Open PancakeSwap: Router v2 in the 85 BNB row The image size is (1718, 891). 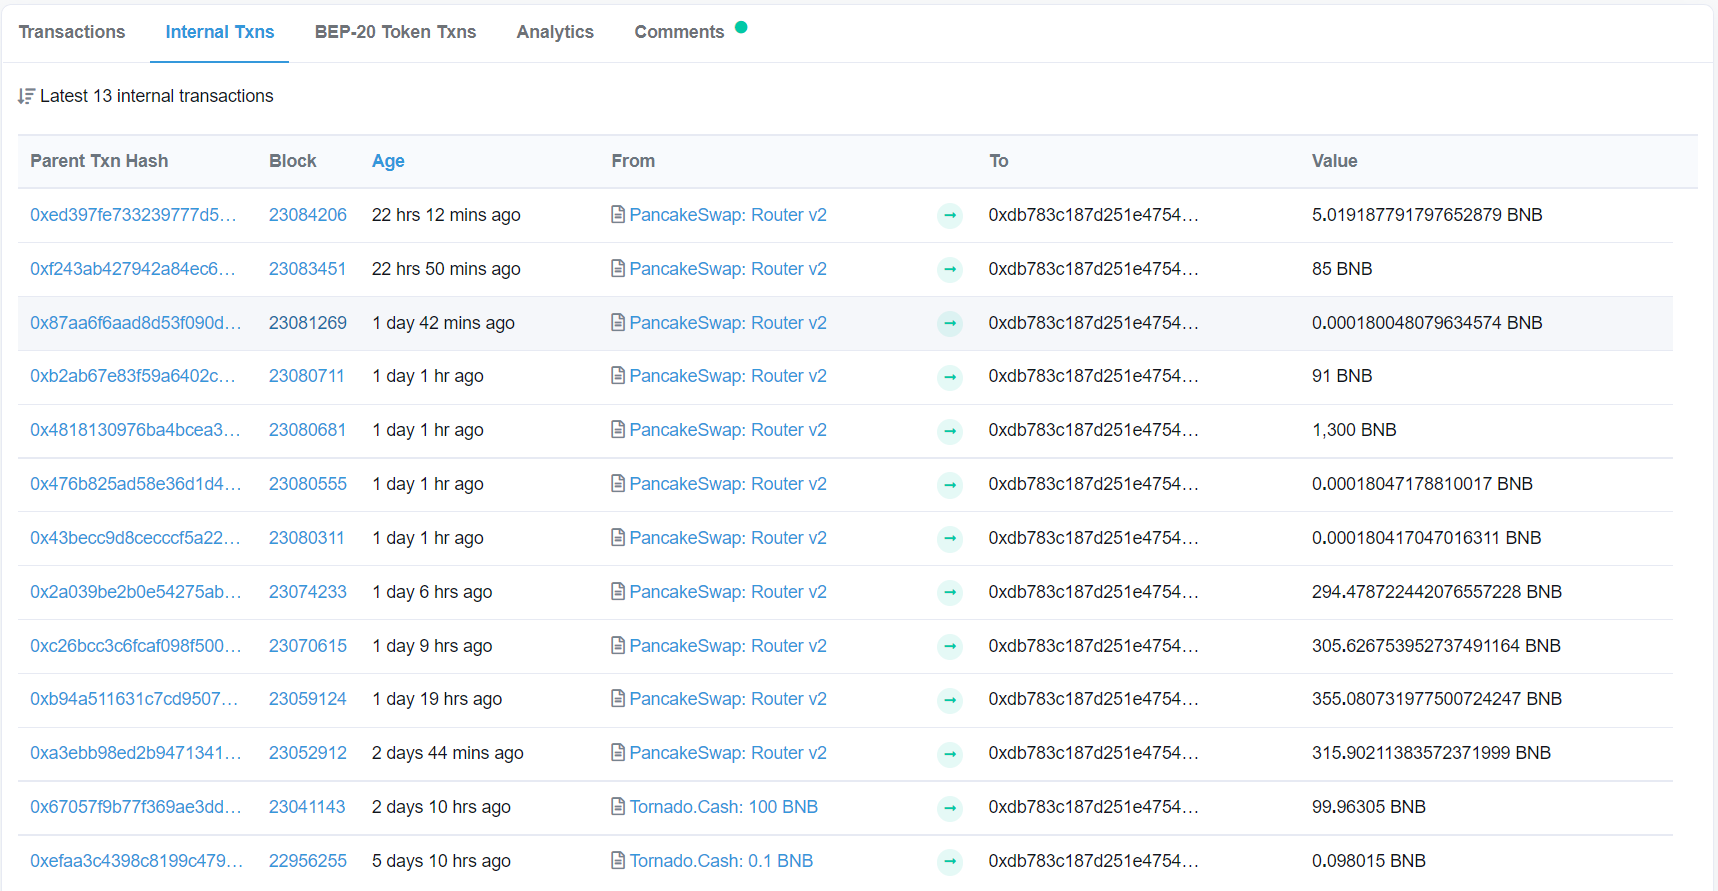pos(728,269)
